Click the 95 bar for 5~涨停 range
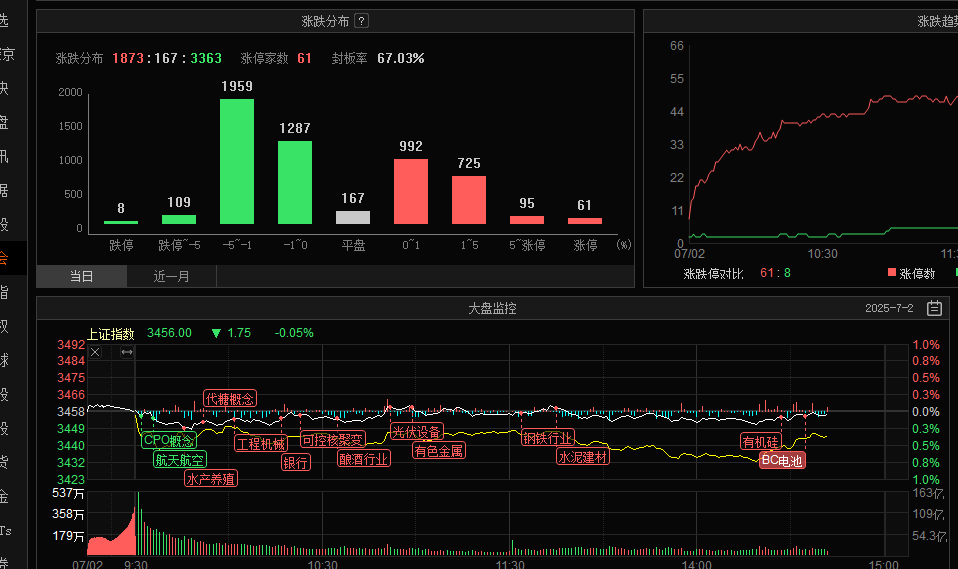Viewport: 958px width, 569px height. tap(527, 220)
